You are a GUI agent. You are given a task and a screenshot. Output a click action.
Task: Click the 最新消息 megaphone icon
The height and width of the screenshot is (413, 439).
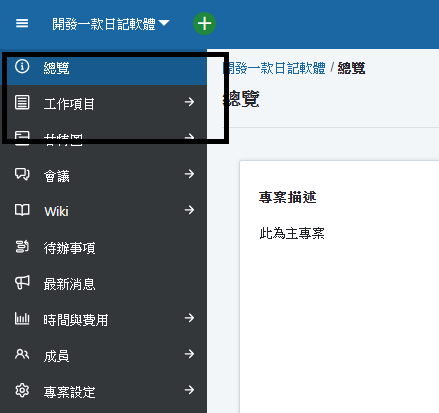(x=22, y=282)
